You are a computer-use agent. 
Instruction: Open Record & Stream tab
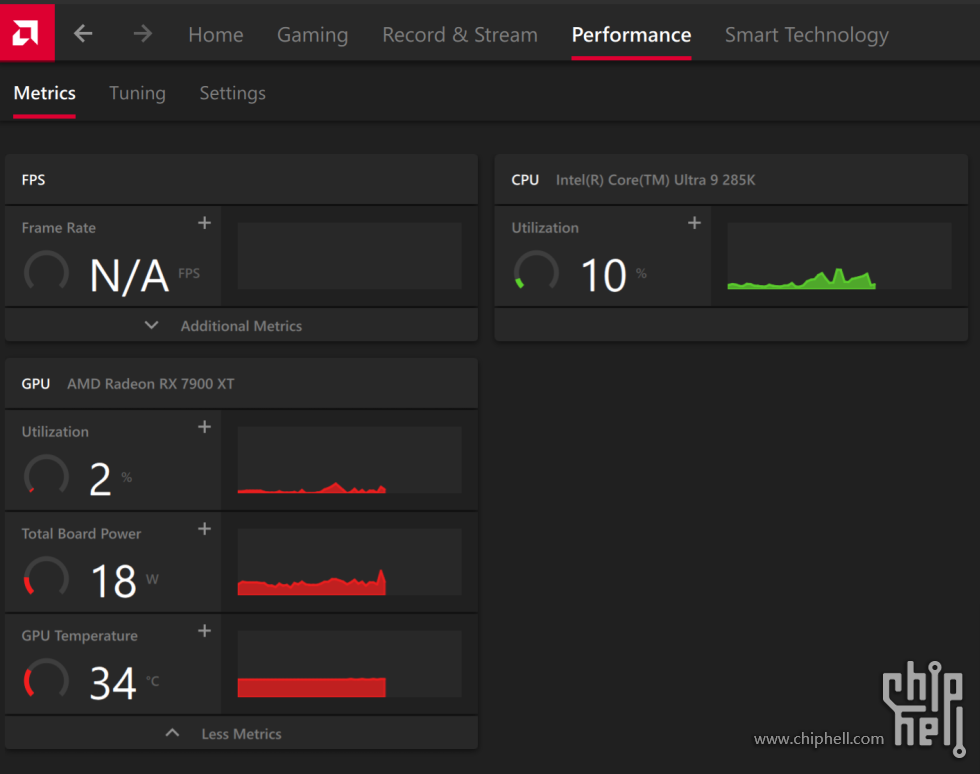pos(460,35)
